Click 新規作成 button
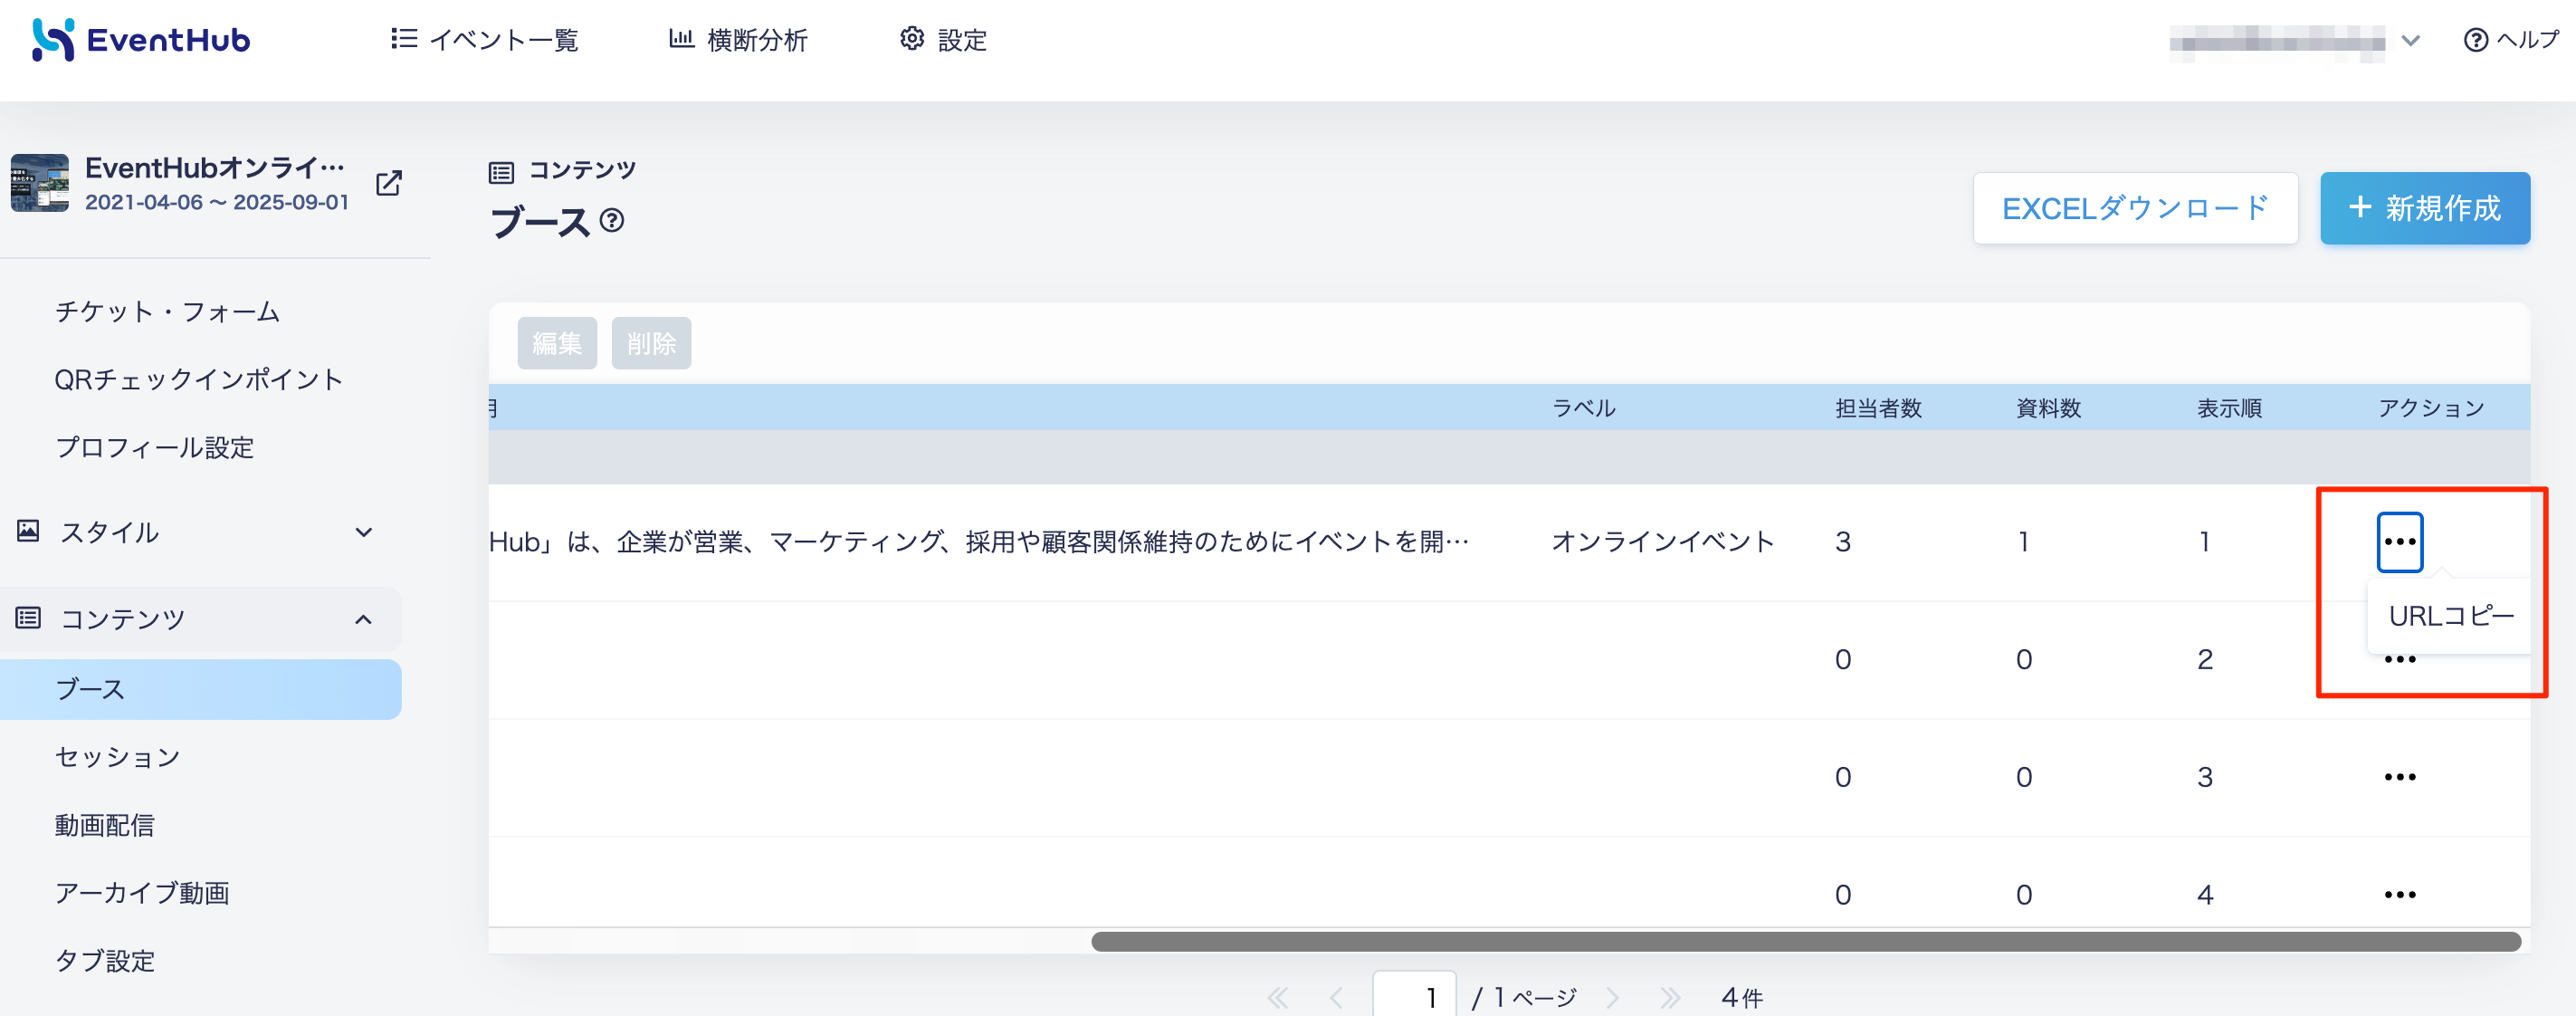The height and width of the screenshot is (1016, 2576). click(2424, 208)
